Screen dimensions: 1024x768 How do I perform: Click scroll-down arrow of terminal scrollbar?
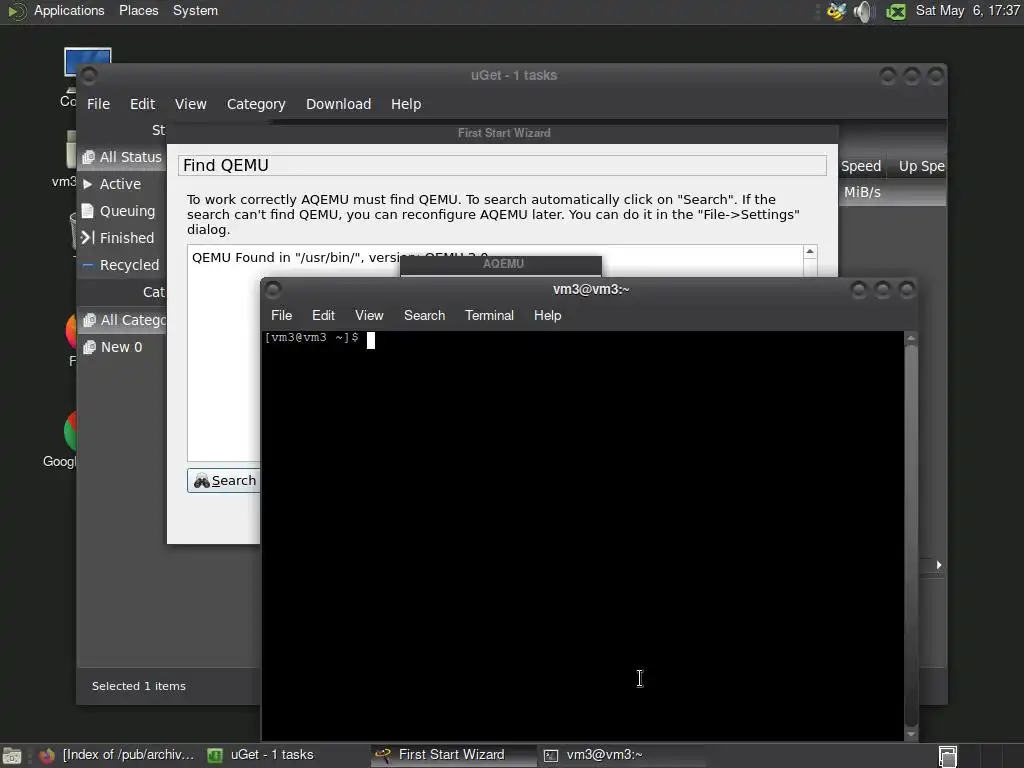(x=911, y=735)
